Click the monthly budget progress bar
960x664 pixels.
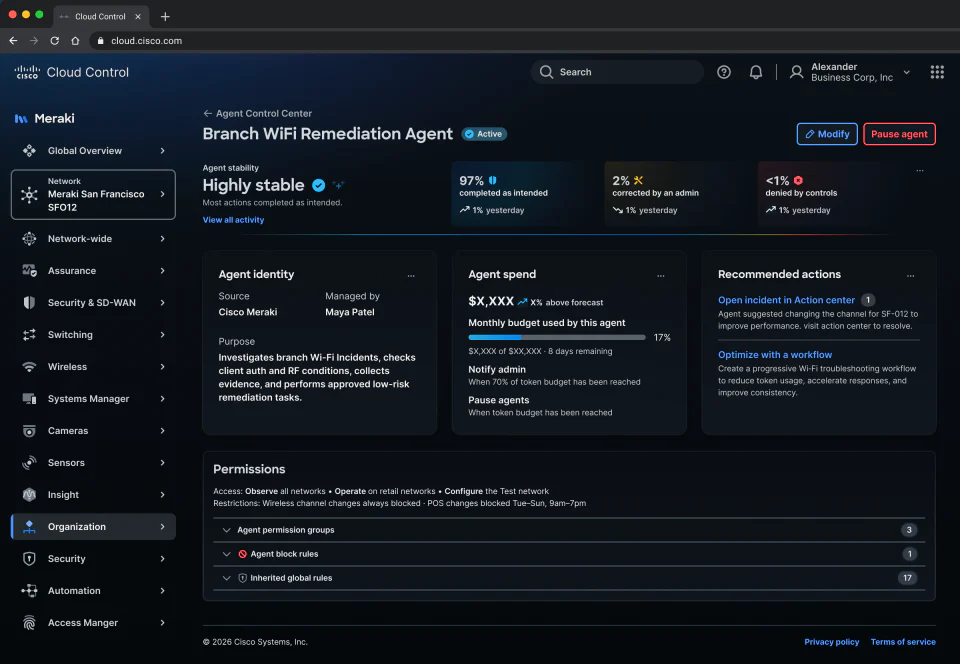click(557, 337)
